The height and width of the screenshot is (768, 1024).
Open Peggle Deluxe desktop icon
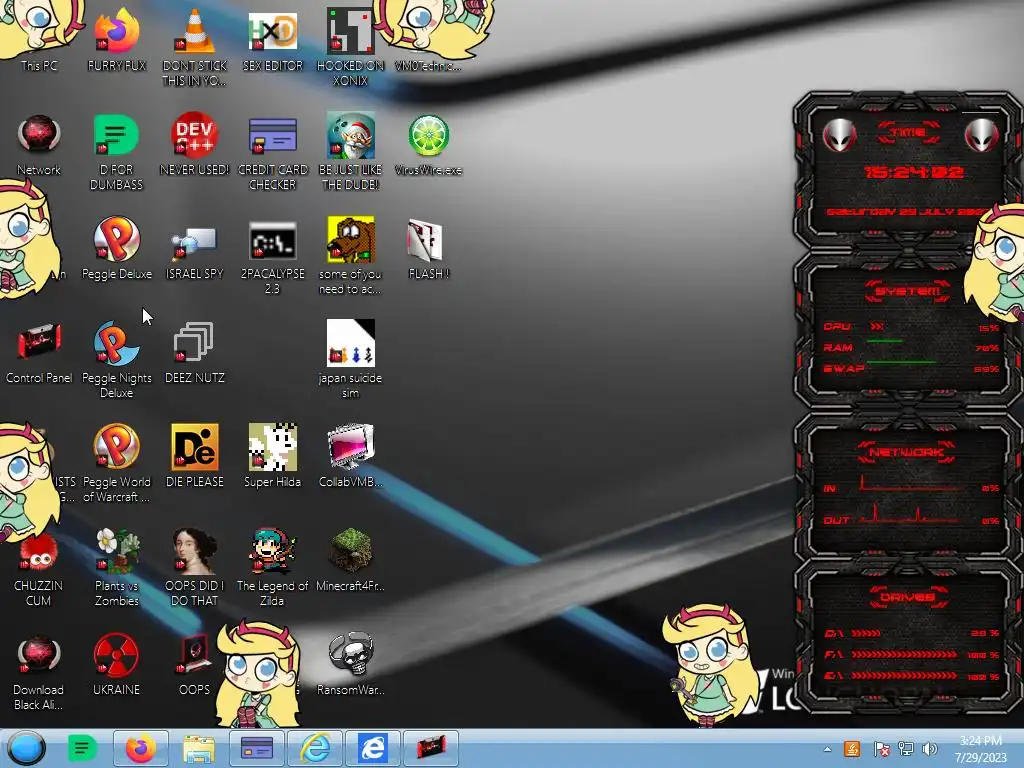click(x=116, y=248)
